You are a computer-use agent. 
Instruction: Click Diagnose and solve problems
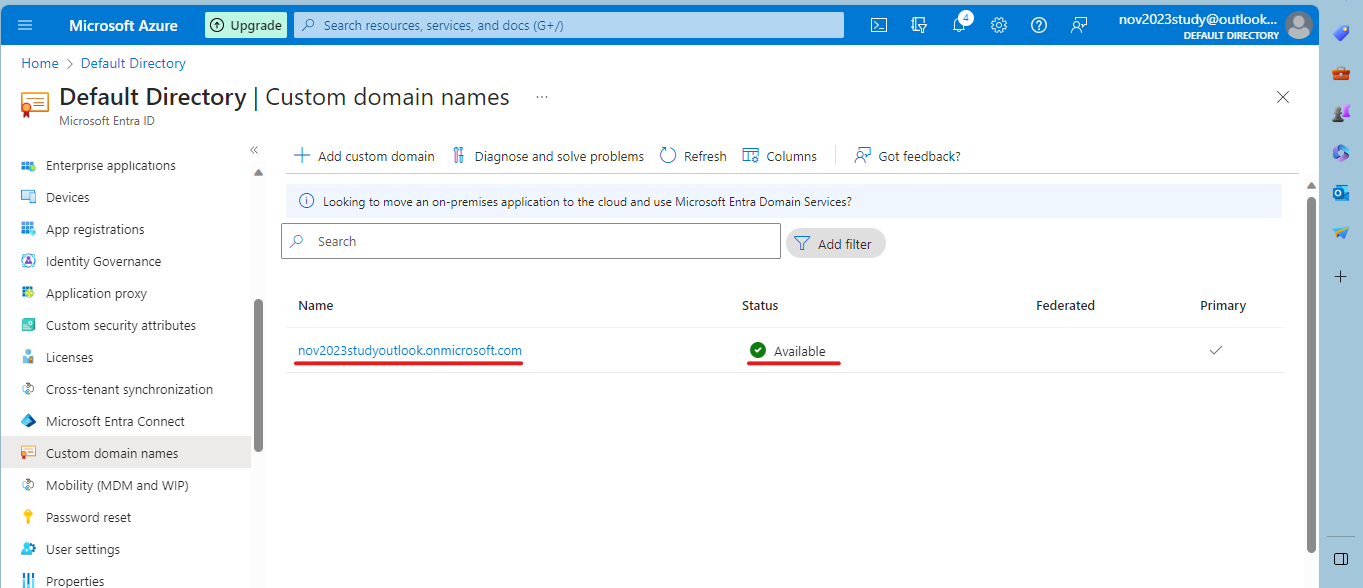tap(548, 156)
